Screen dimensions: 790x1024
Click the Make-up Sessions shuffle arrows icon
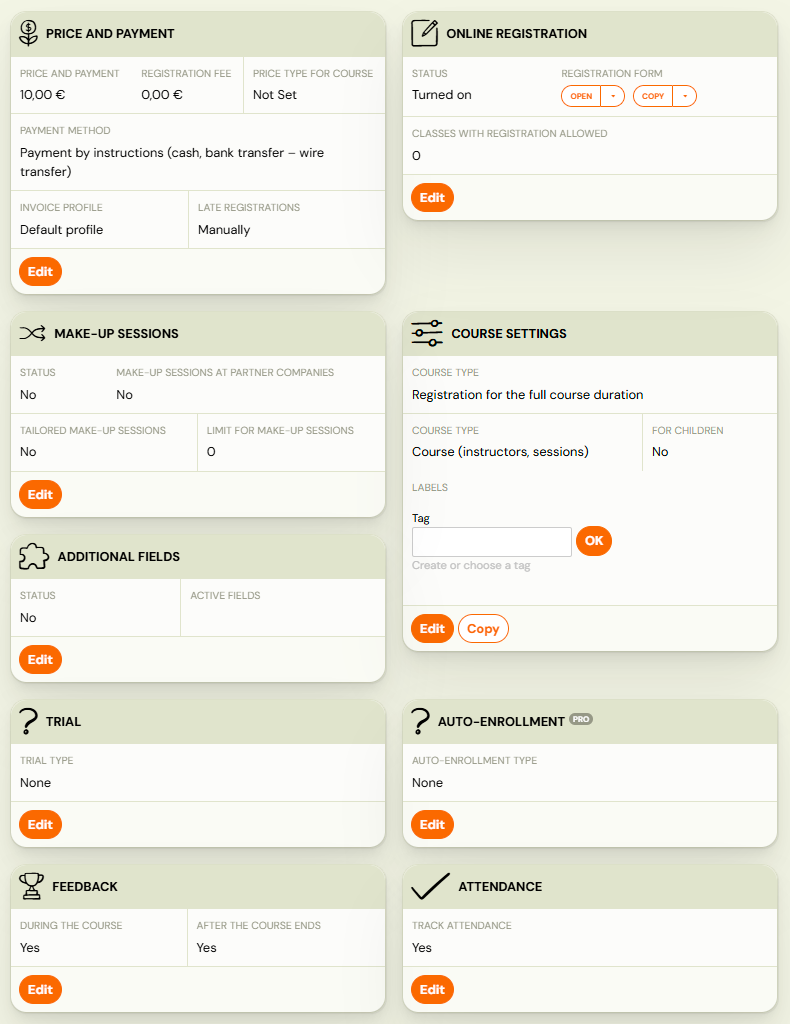[33, 334]
